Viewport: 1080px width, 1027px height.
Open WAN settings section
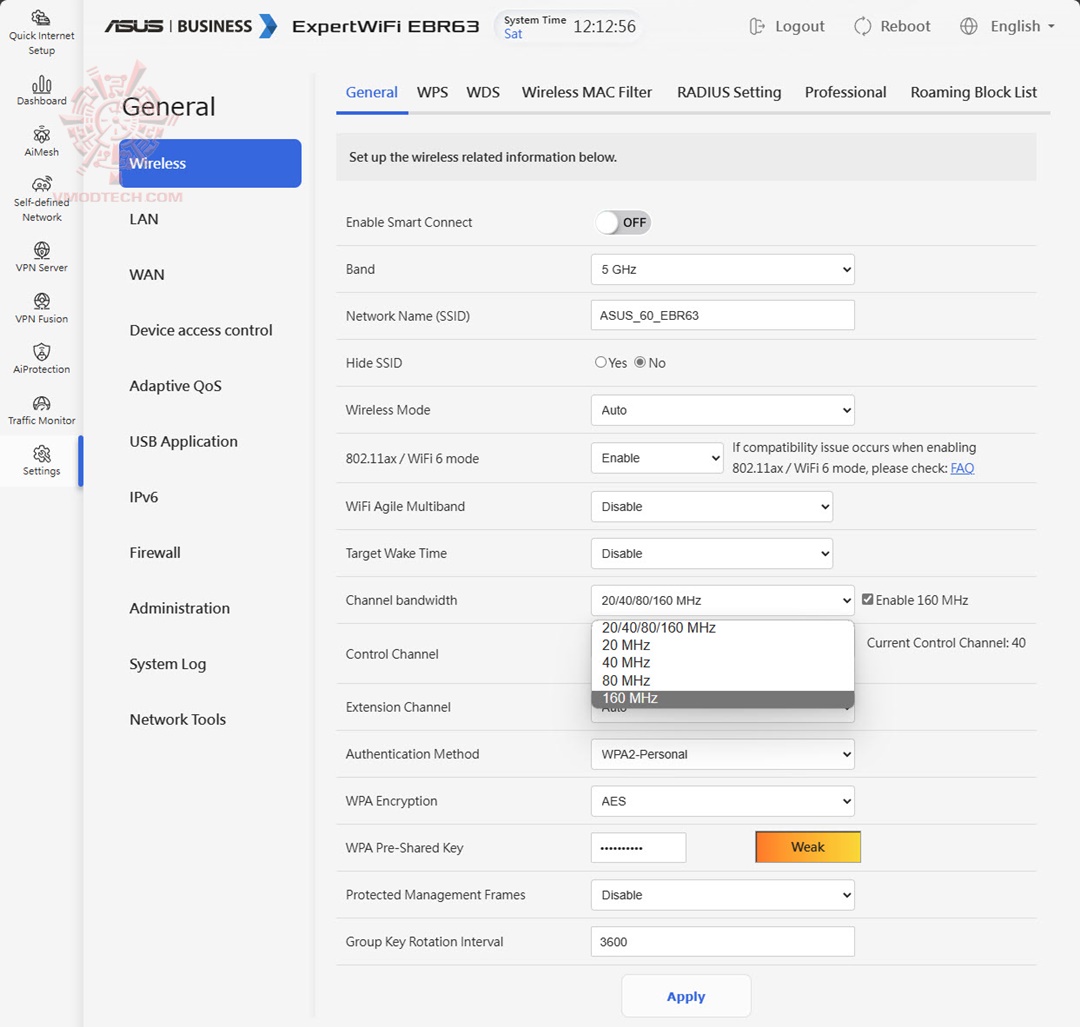click(x=147, y=275)
